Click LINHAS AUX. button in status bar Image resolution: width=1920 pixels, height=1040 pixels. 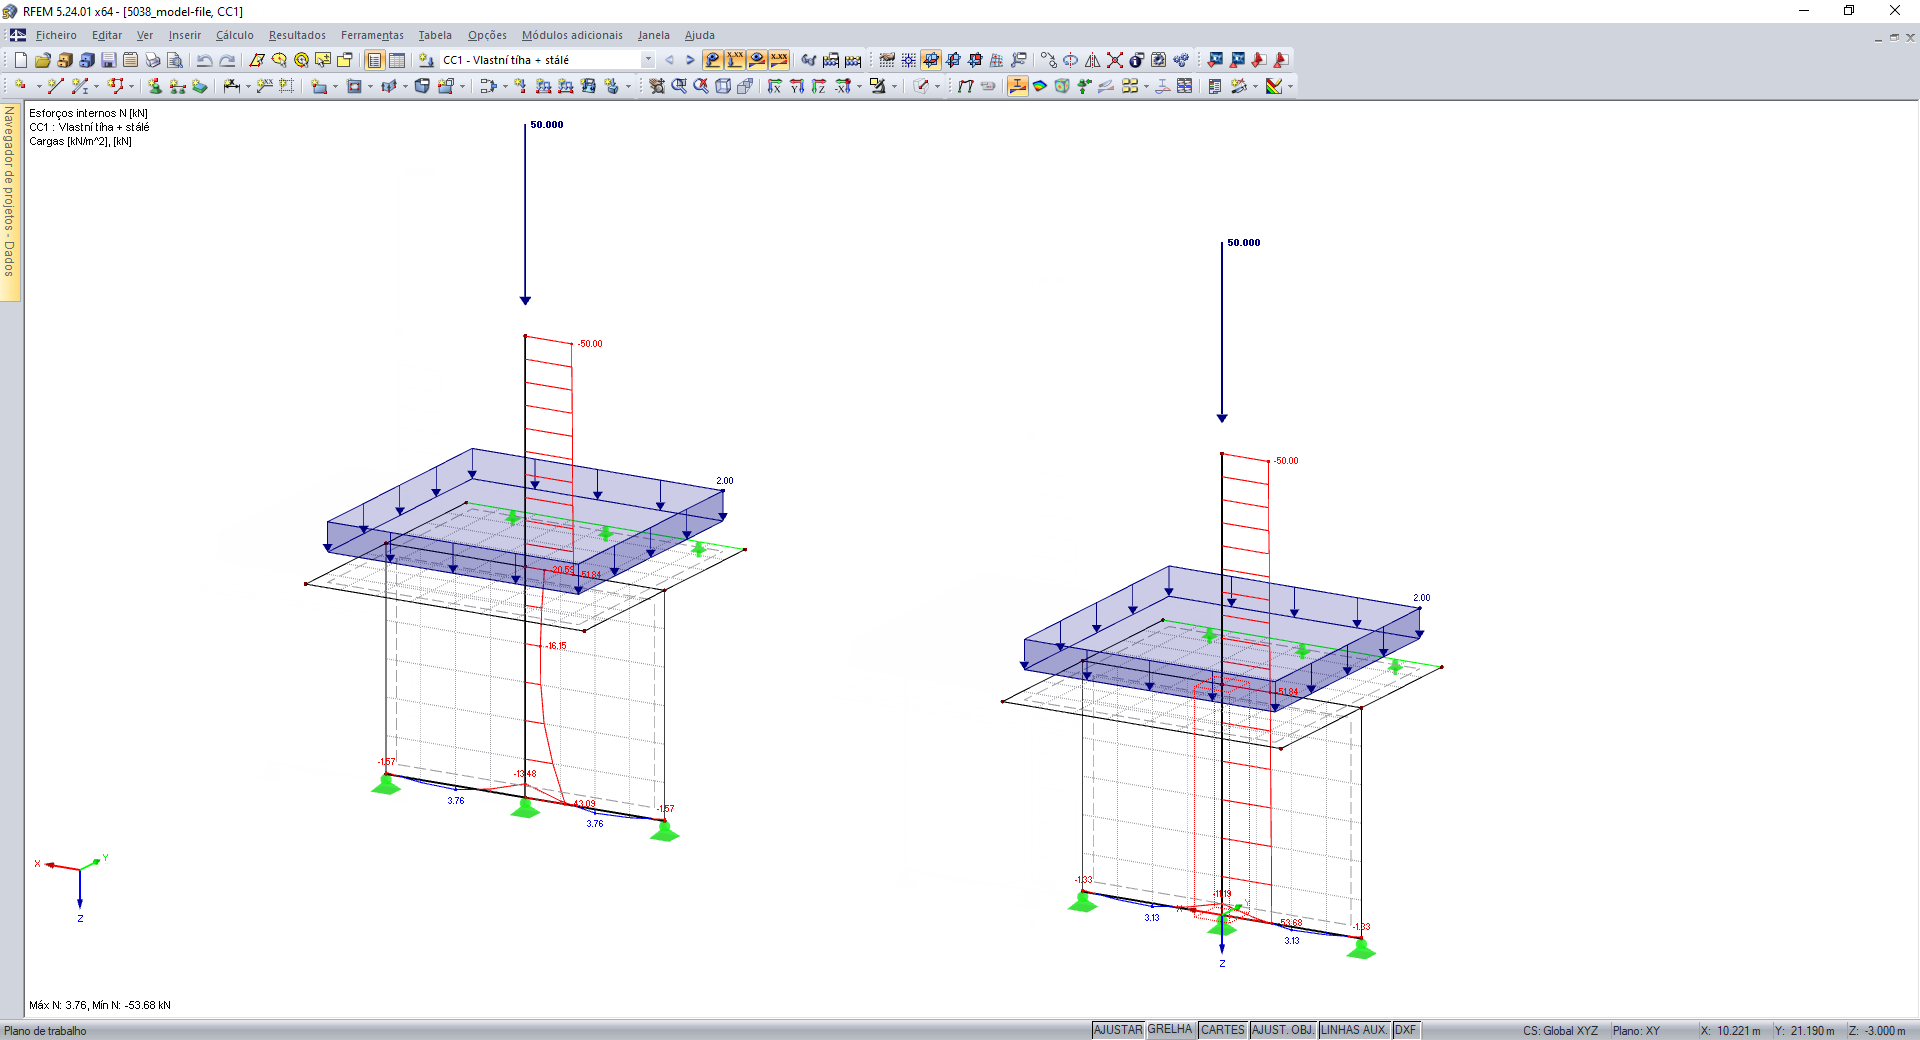click(1354, 1030)
